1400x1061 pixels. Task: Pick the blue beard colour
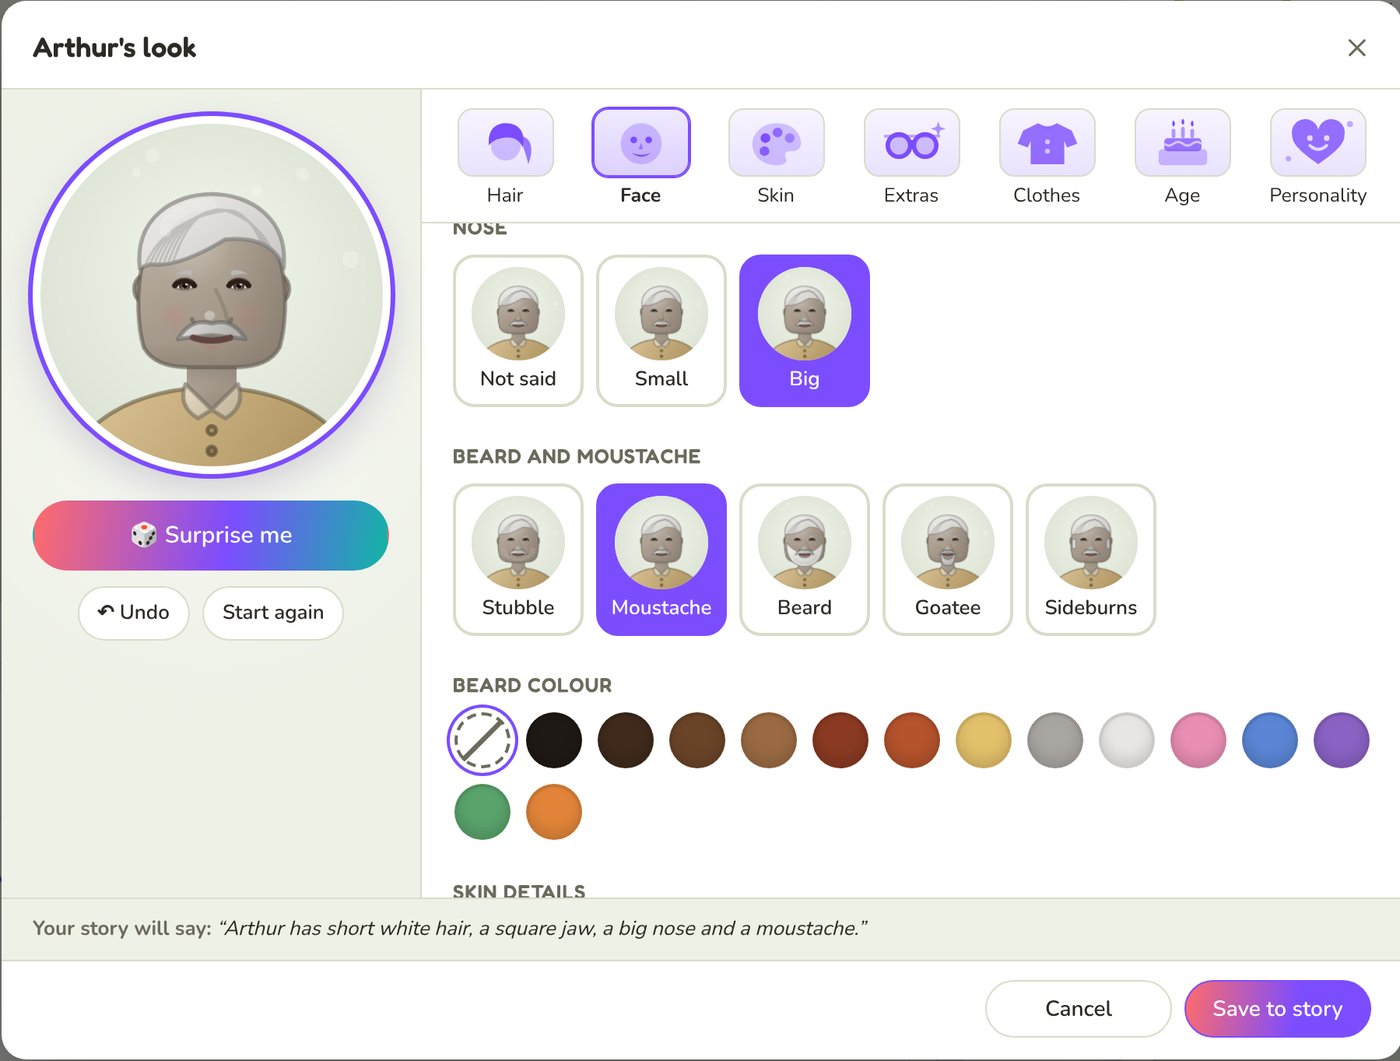1270,740
